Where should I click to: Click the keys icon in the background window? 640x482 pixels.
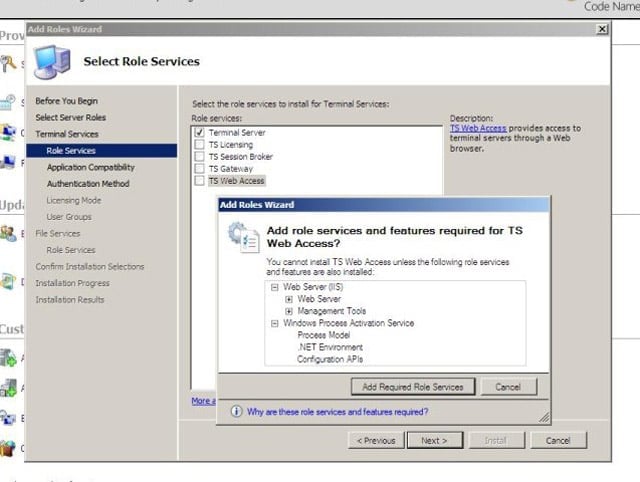coord(8,63)
